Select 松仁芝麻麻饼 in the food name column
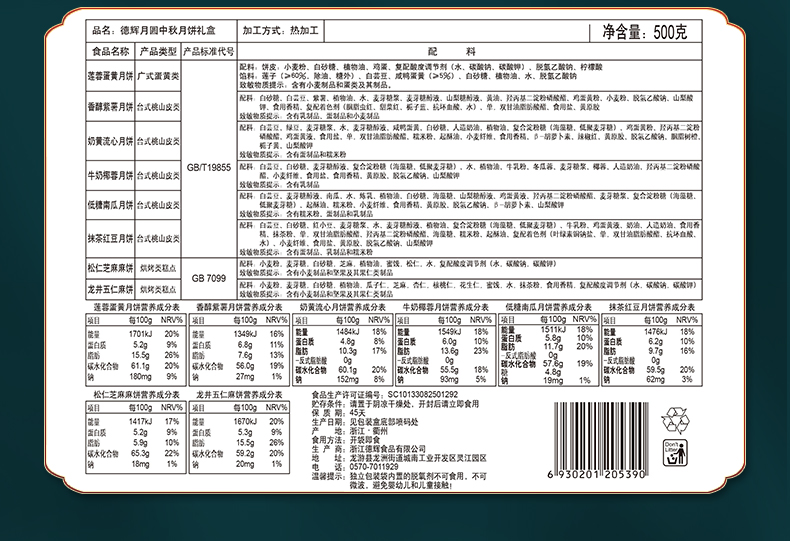Image resolution: width=790 pixels, height=541 pixels. [110, 268]
